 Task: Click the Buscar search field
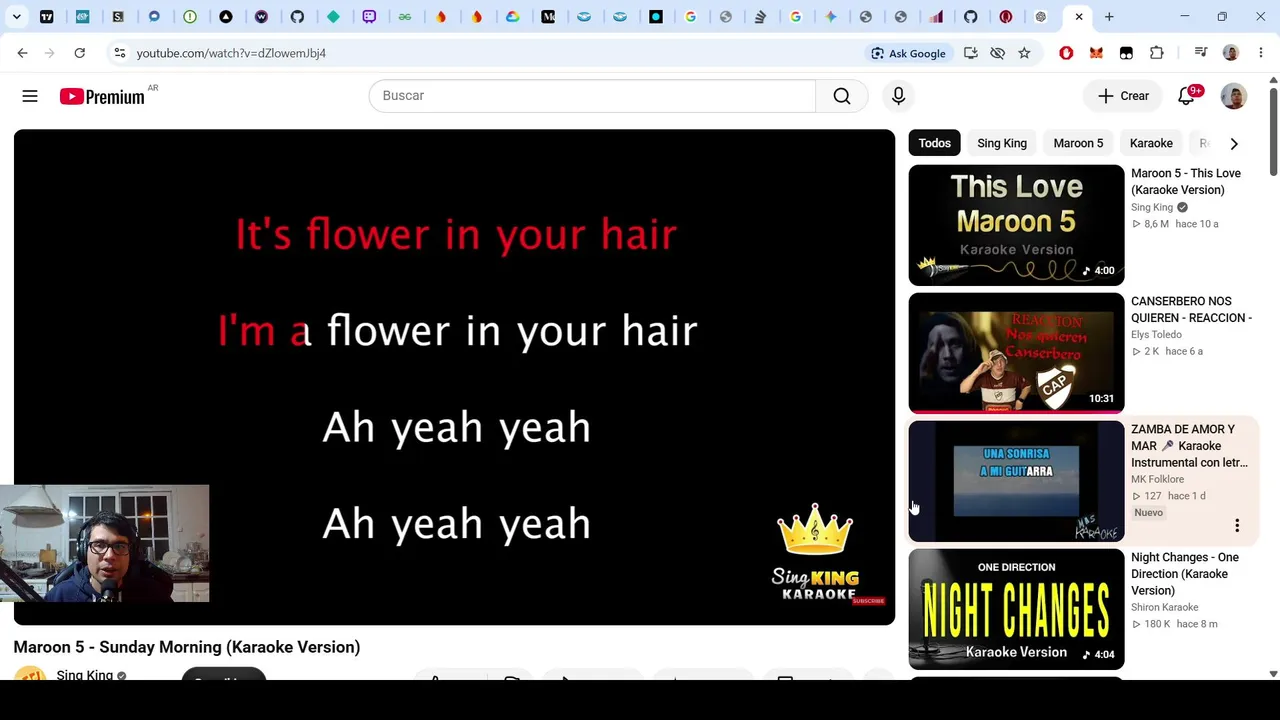tap(592, 96)
